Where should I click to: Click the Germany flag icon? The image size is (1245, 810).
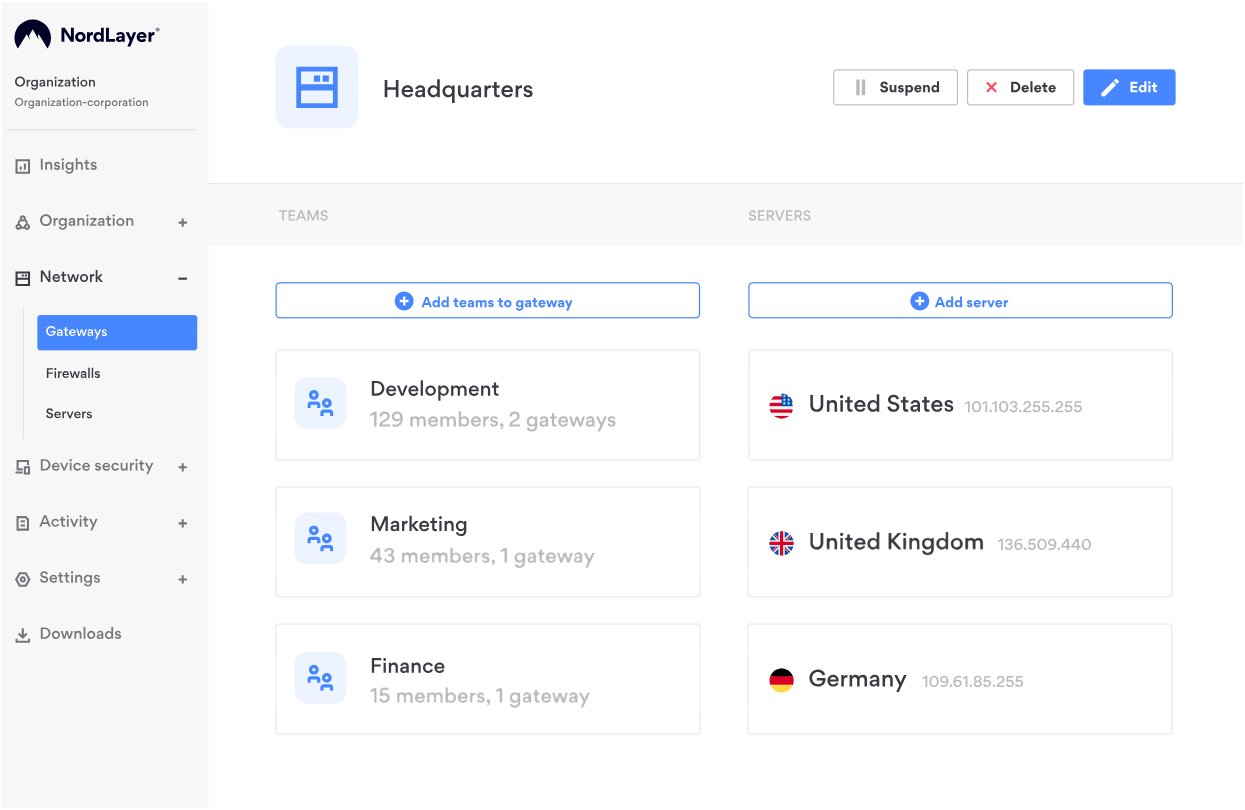[780, 679]
